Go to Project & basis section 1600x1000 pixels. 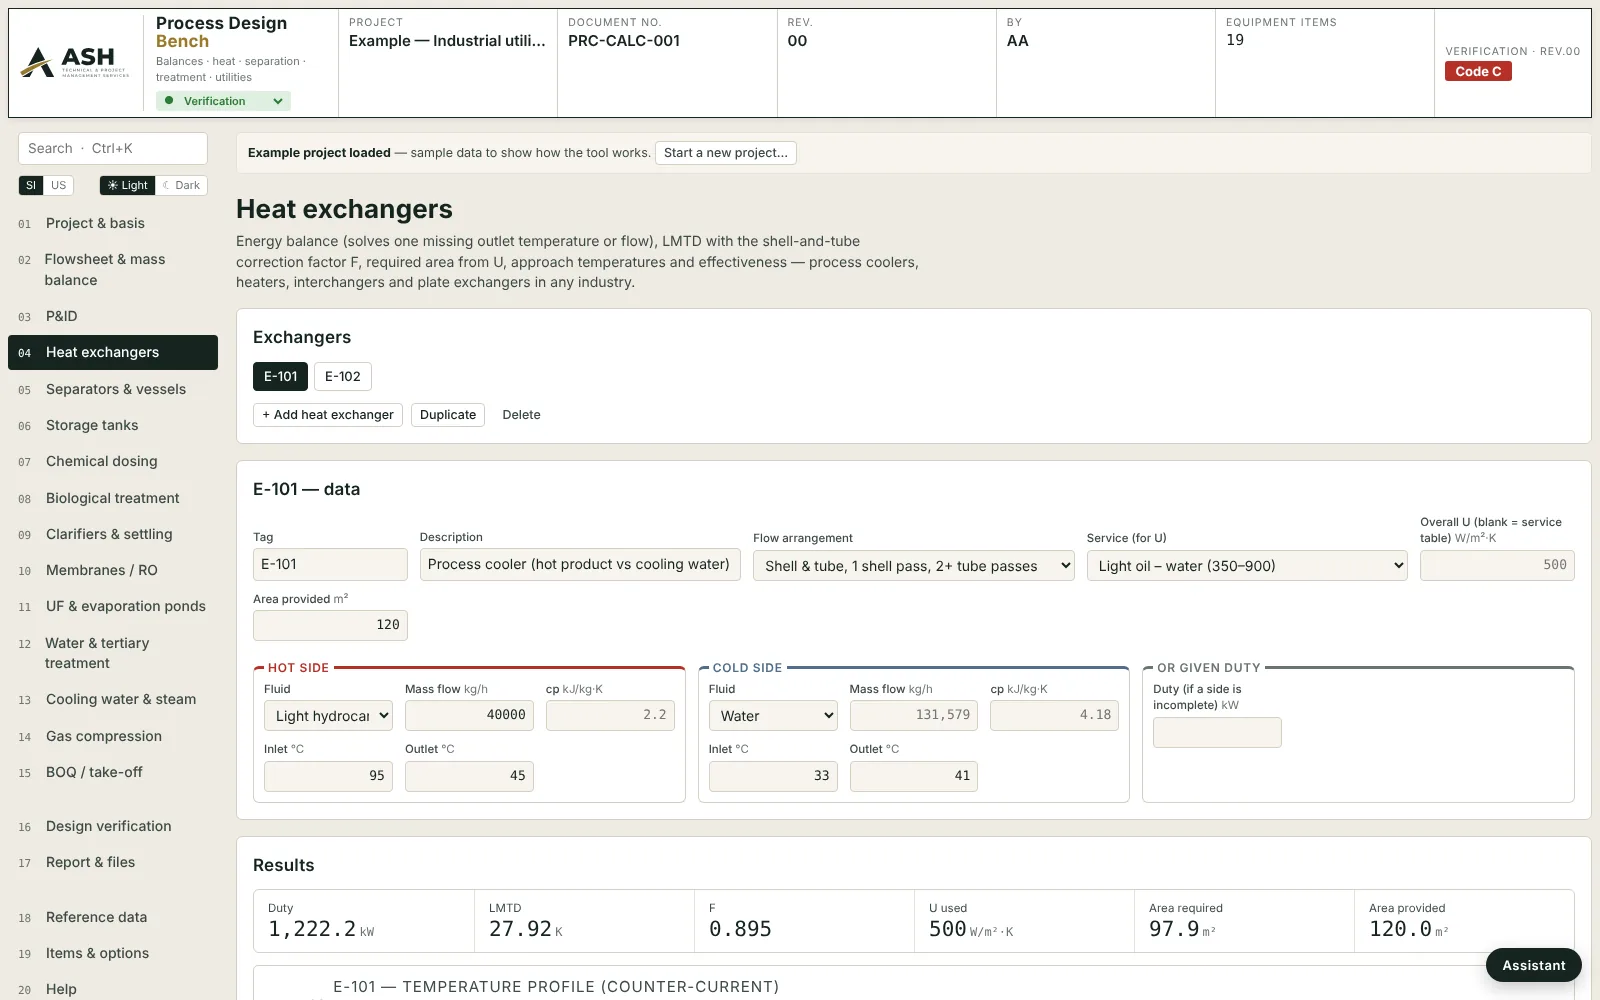pos(113,223)
